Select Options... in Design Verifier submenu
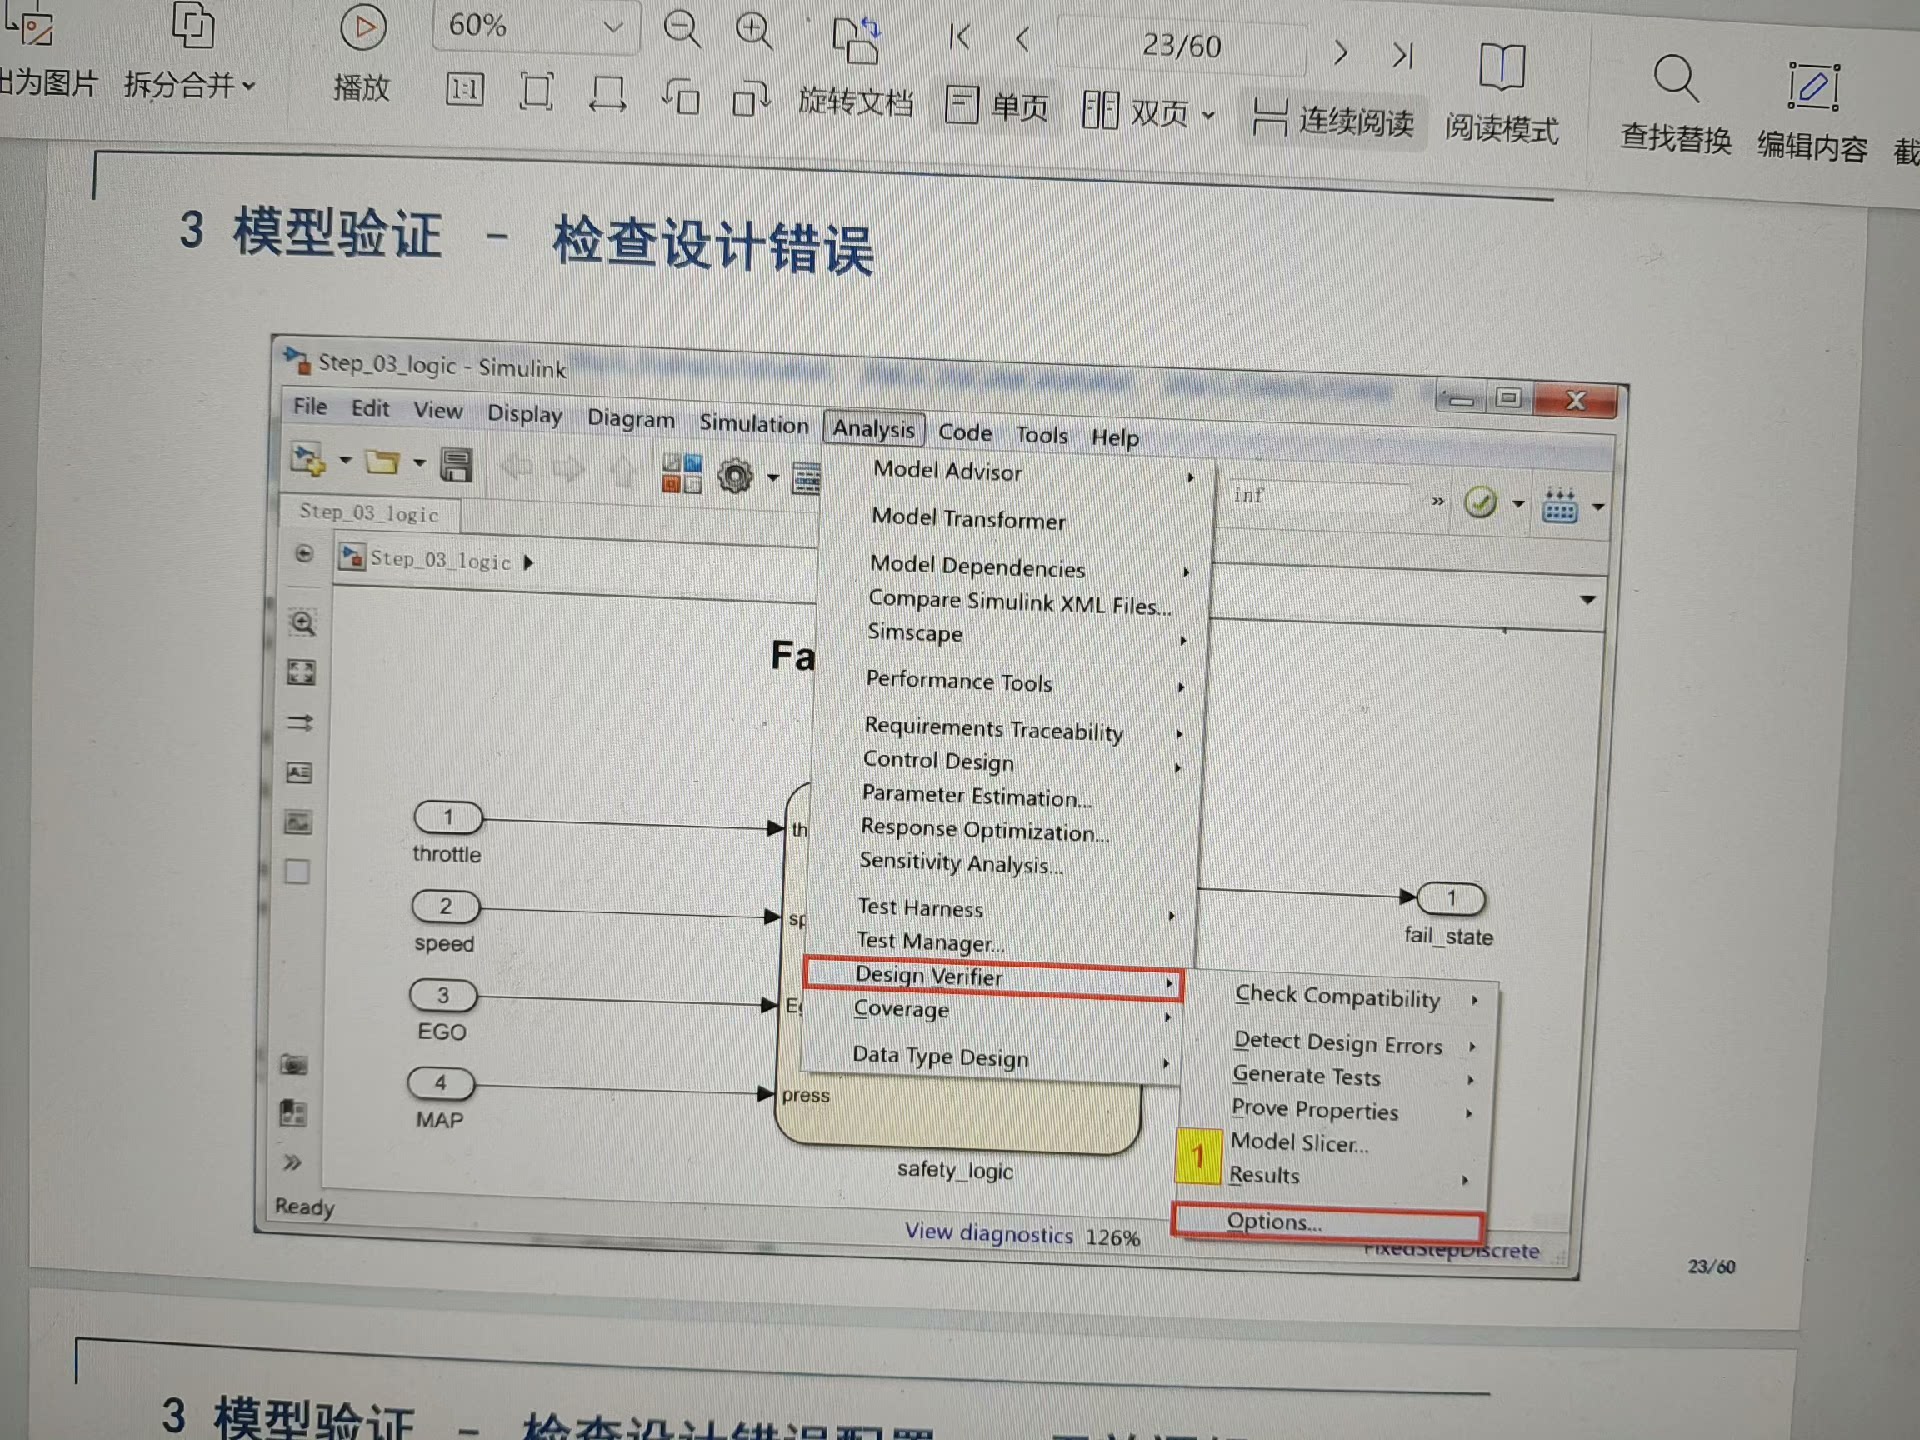This screenshot has height=1440, width=1920. (x=1276, y=1221)
